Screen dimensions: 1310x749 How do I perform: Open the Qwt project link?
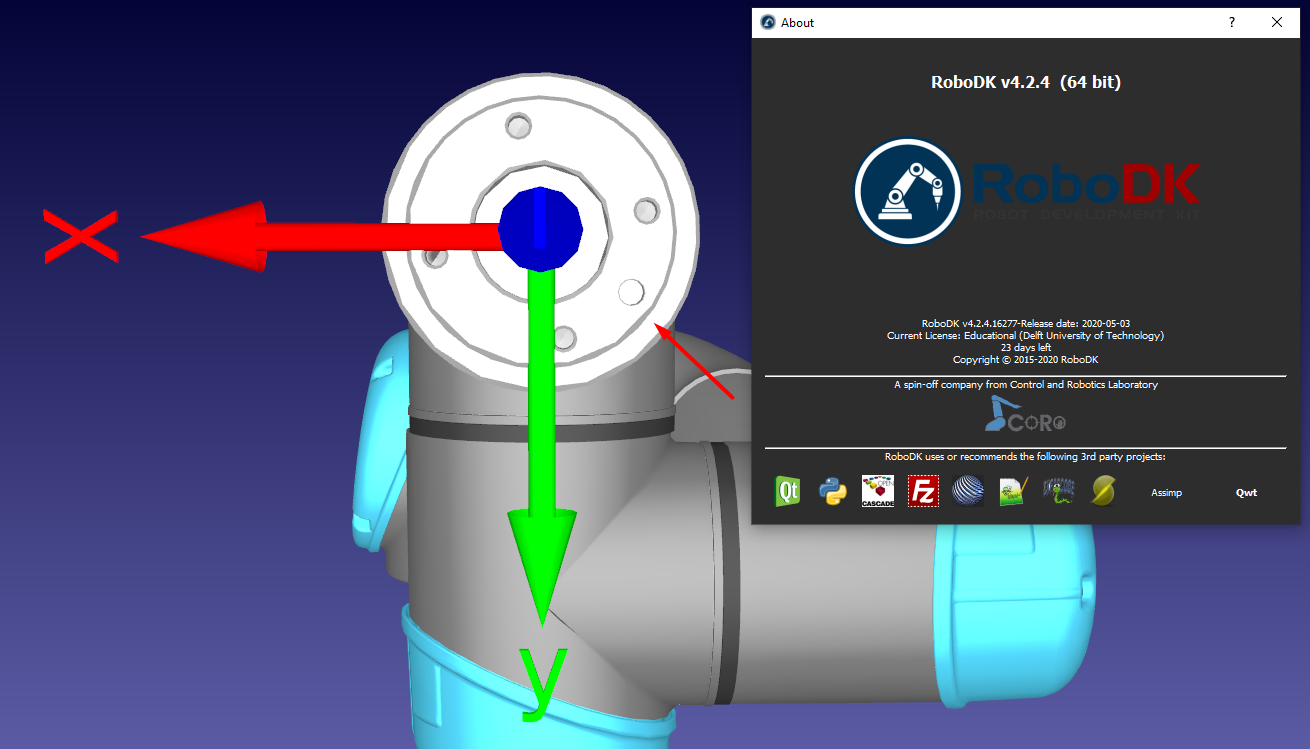pos(1246,492)
